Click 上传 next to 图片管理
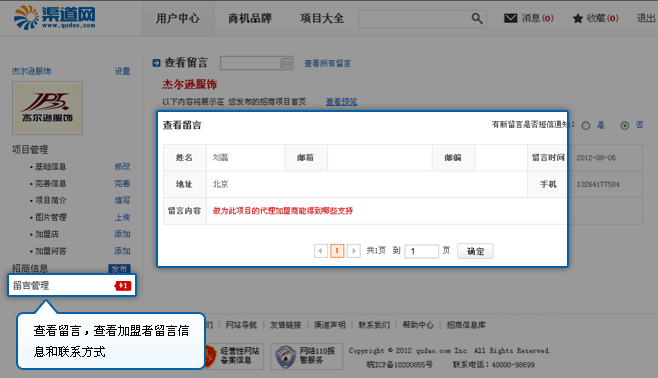658x378 pixels. [x=123, y=217]
